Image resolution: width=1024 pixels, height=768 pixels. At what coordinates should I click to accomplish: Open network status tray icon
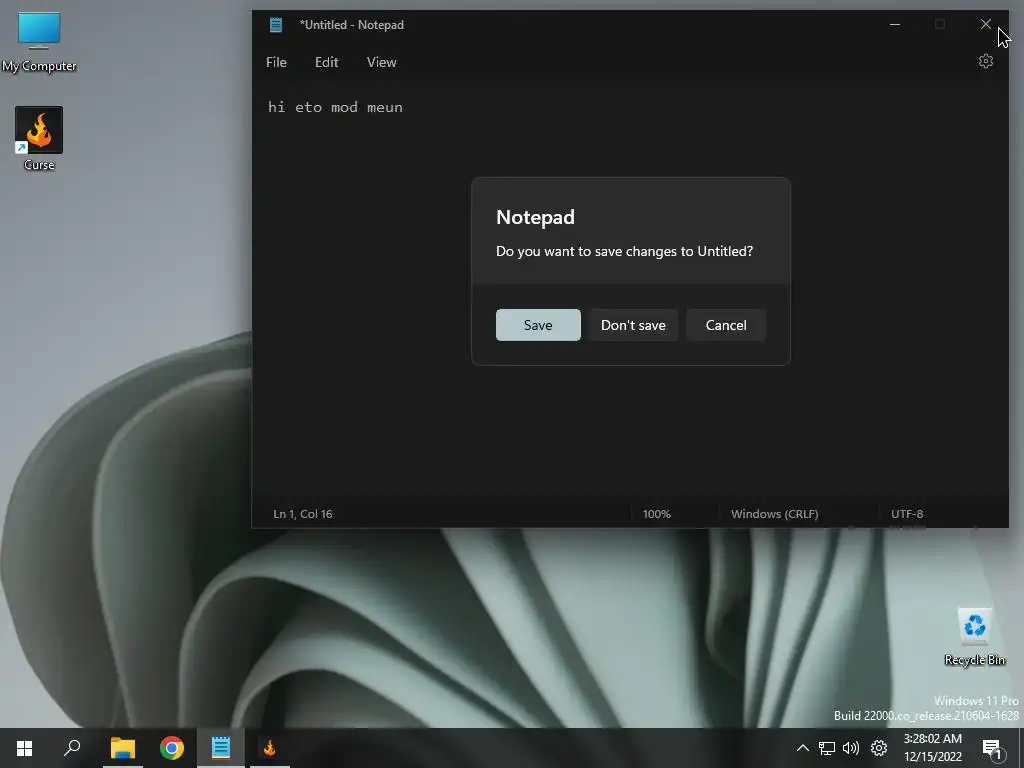(x=827, y=748)
